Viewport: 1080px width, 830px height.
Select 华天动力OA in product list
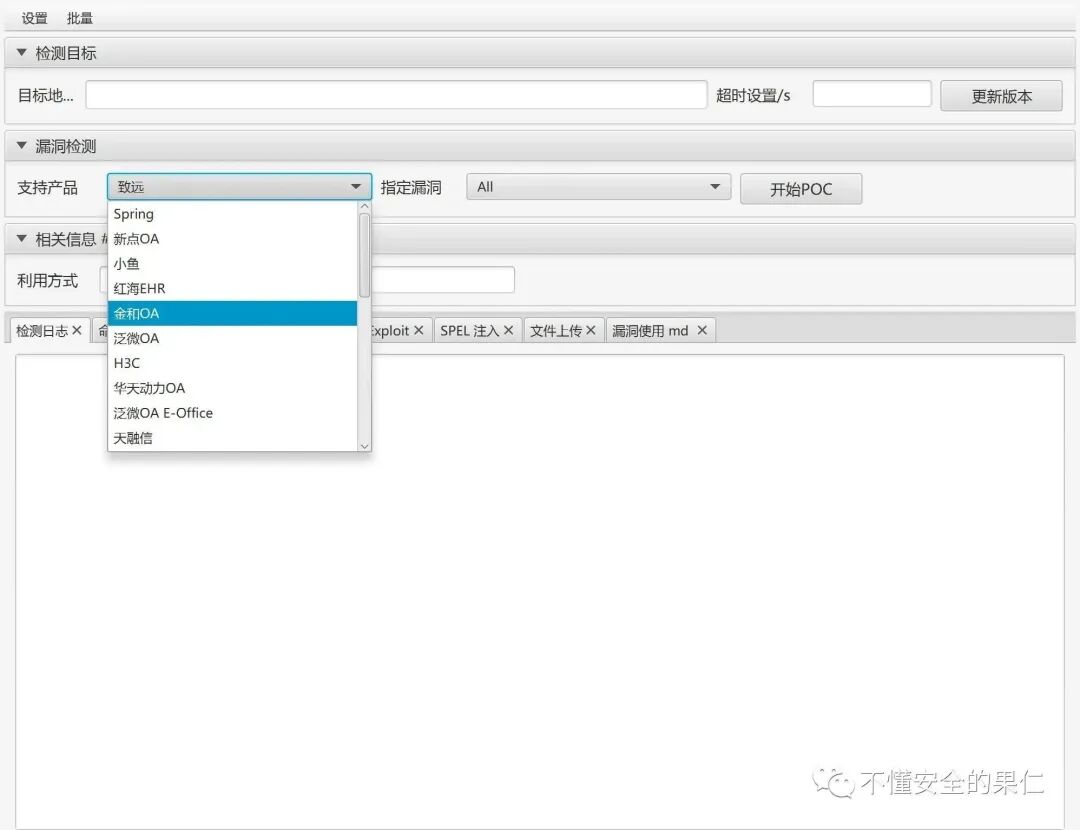233,388
